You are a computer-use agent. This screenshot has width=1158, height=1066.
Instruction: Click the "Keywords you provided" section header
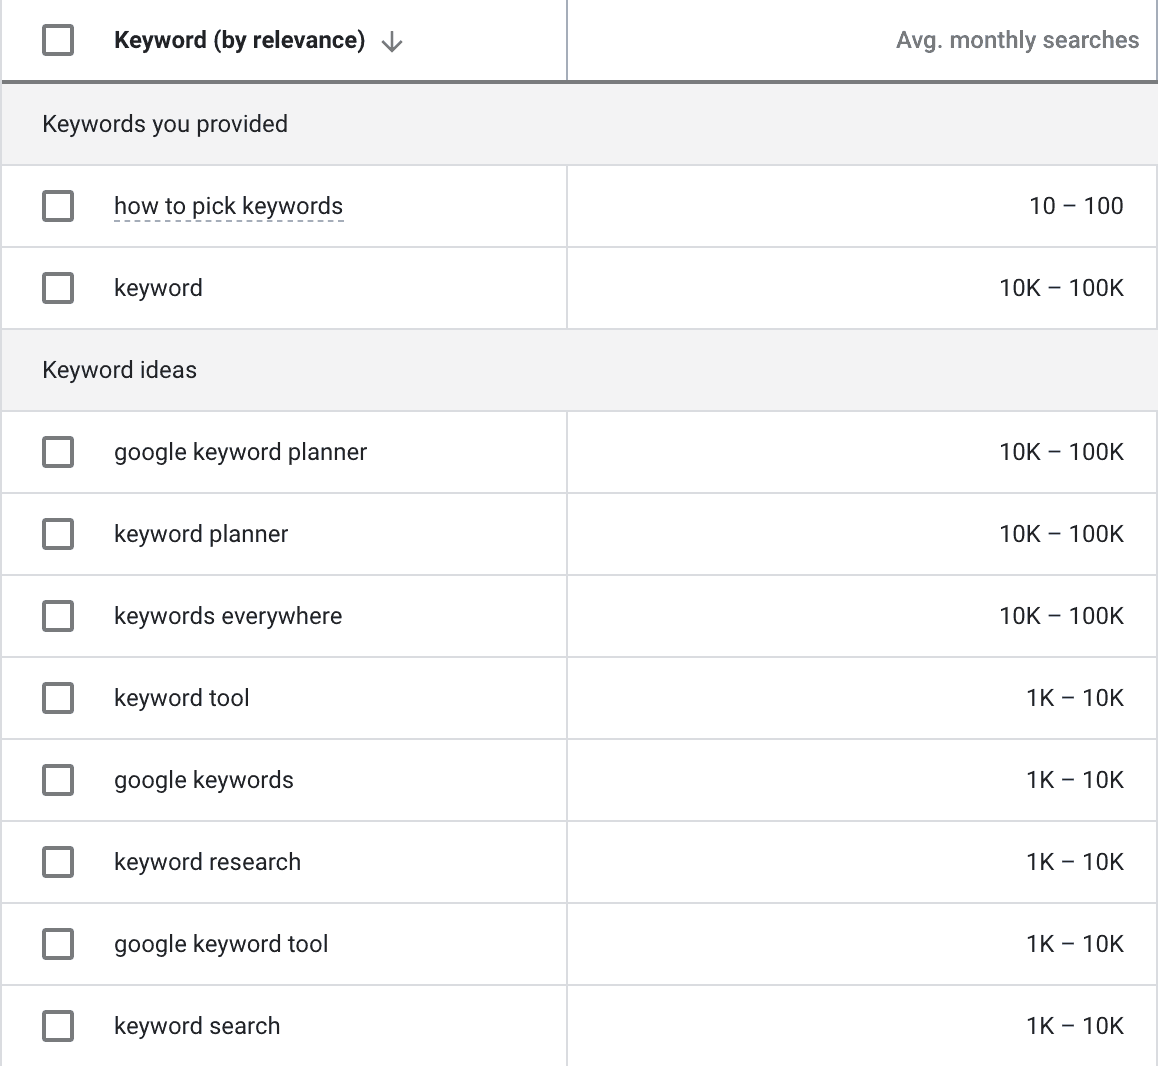tap(164, 124)
